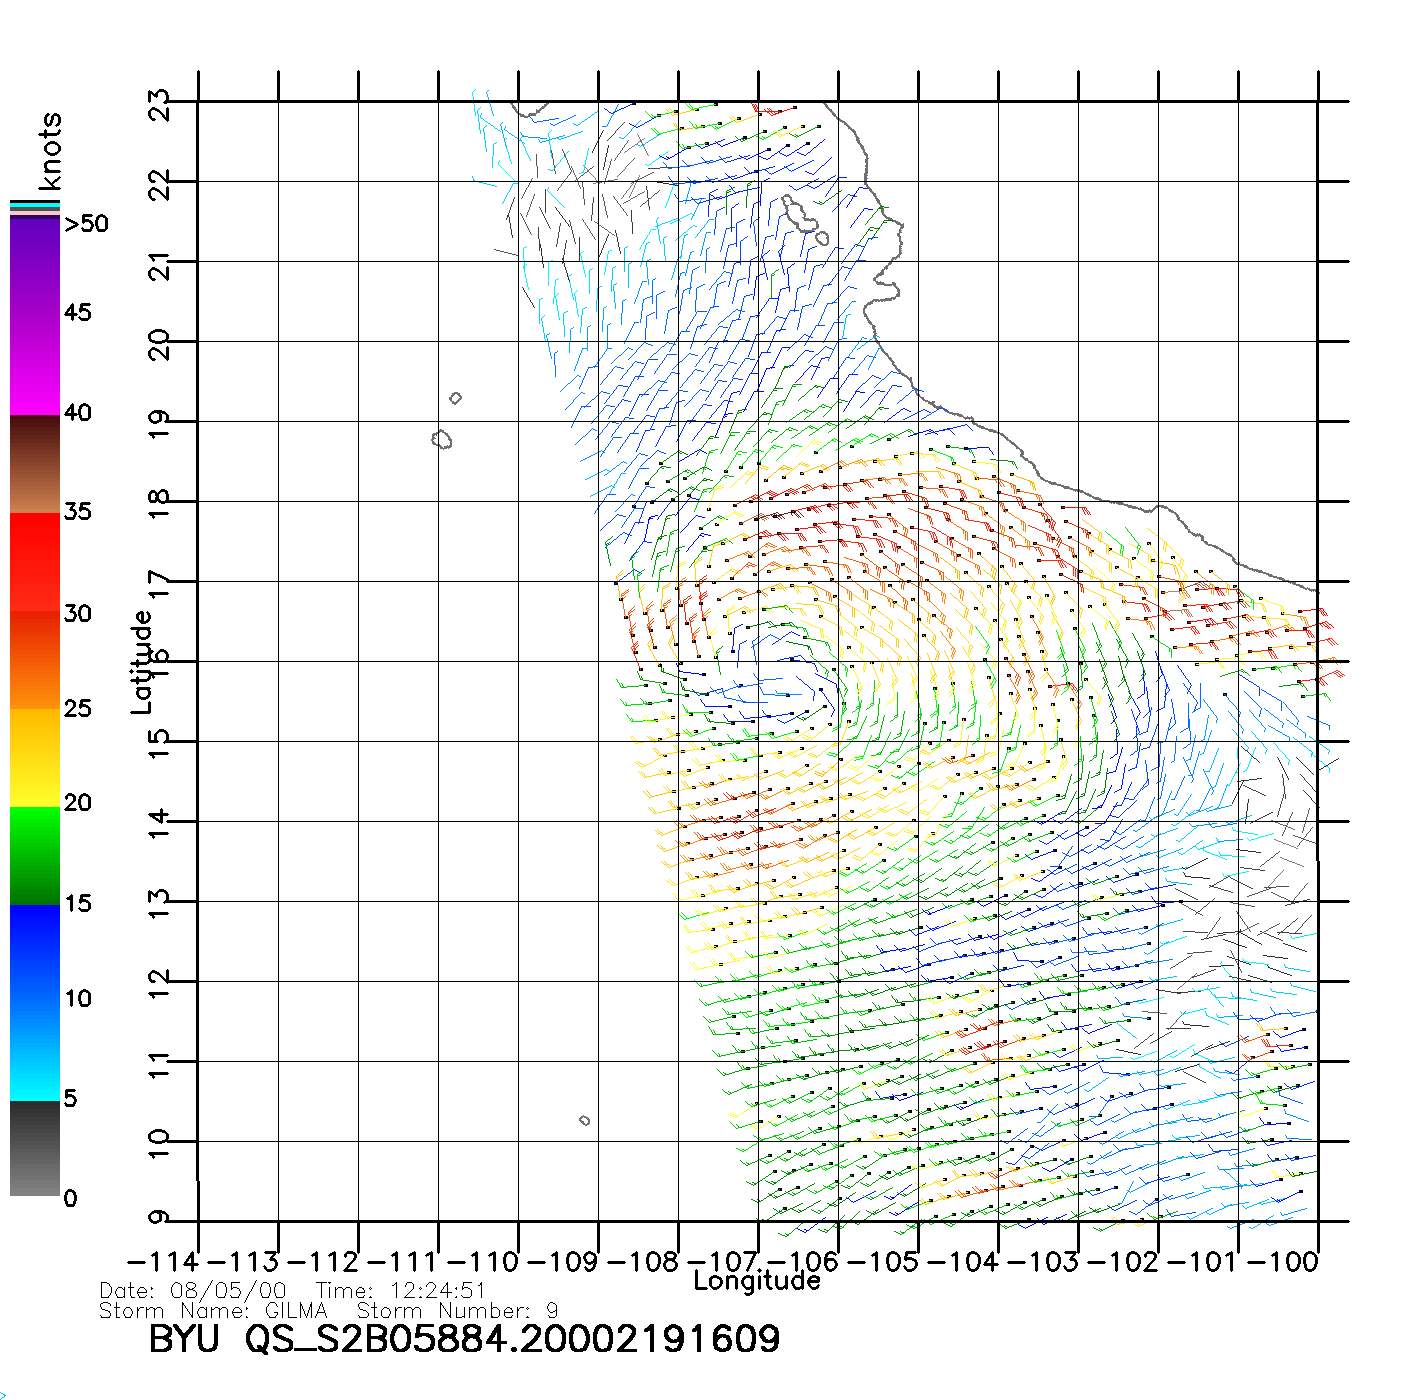Click the "Longitude" axis title
The image size is (1420, 1400).
(757, 1281)
